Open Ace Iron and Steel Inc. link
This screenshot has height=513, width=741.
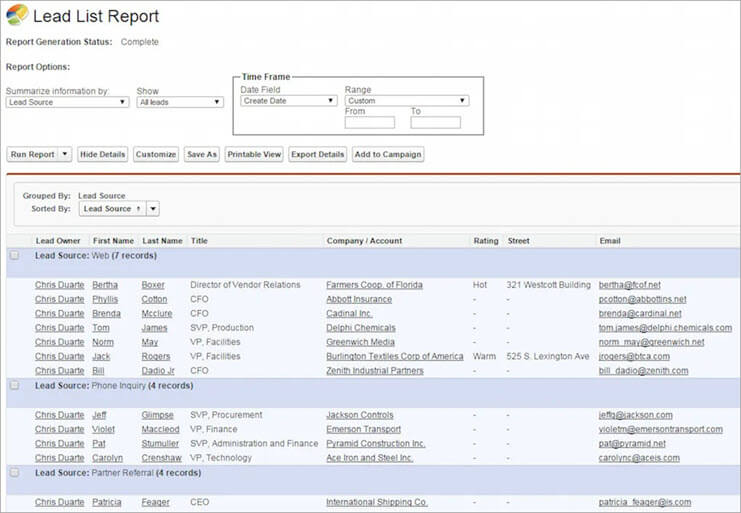pyautogui.click(x=370, y=458)
